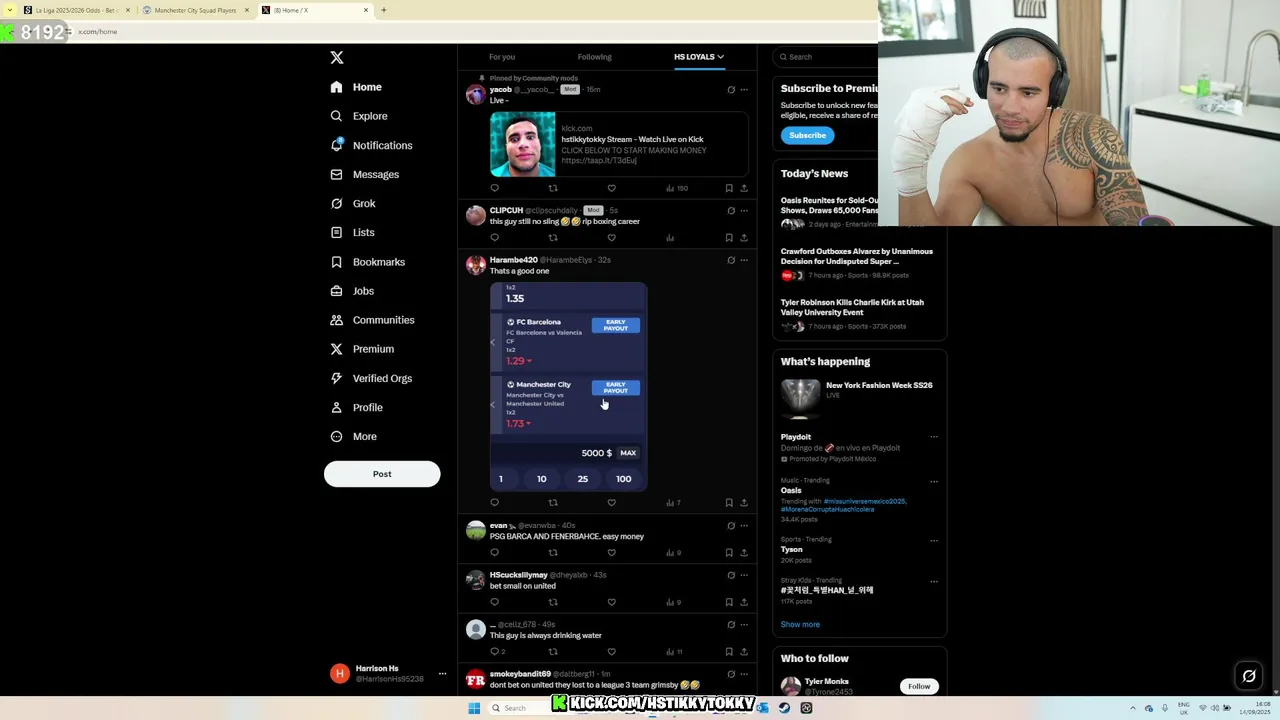Open Notifications in the sidebar
This screenshot has width=1280, height=720.
tap(371, 145)
